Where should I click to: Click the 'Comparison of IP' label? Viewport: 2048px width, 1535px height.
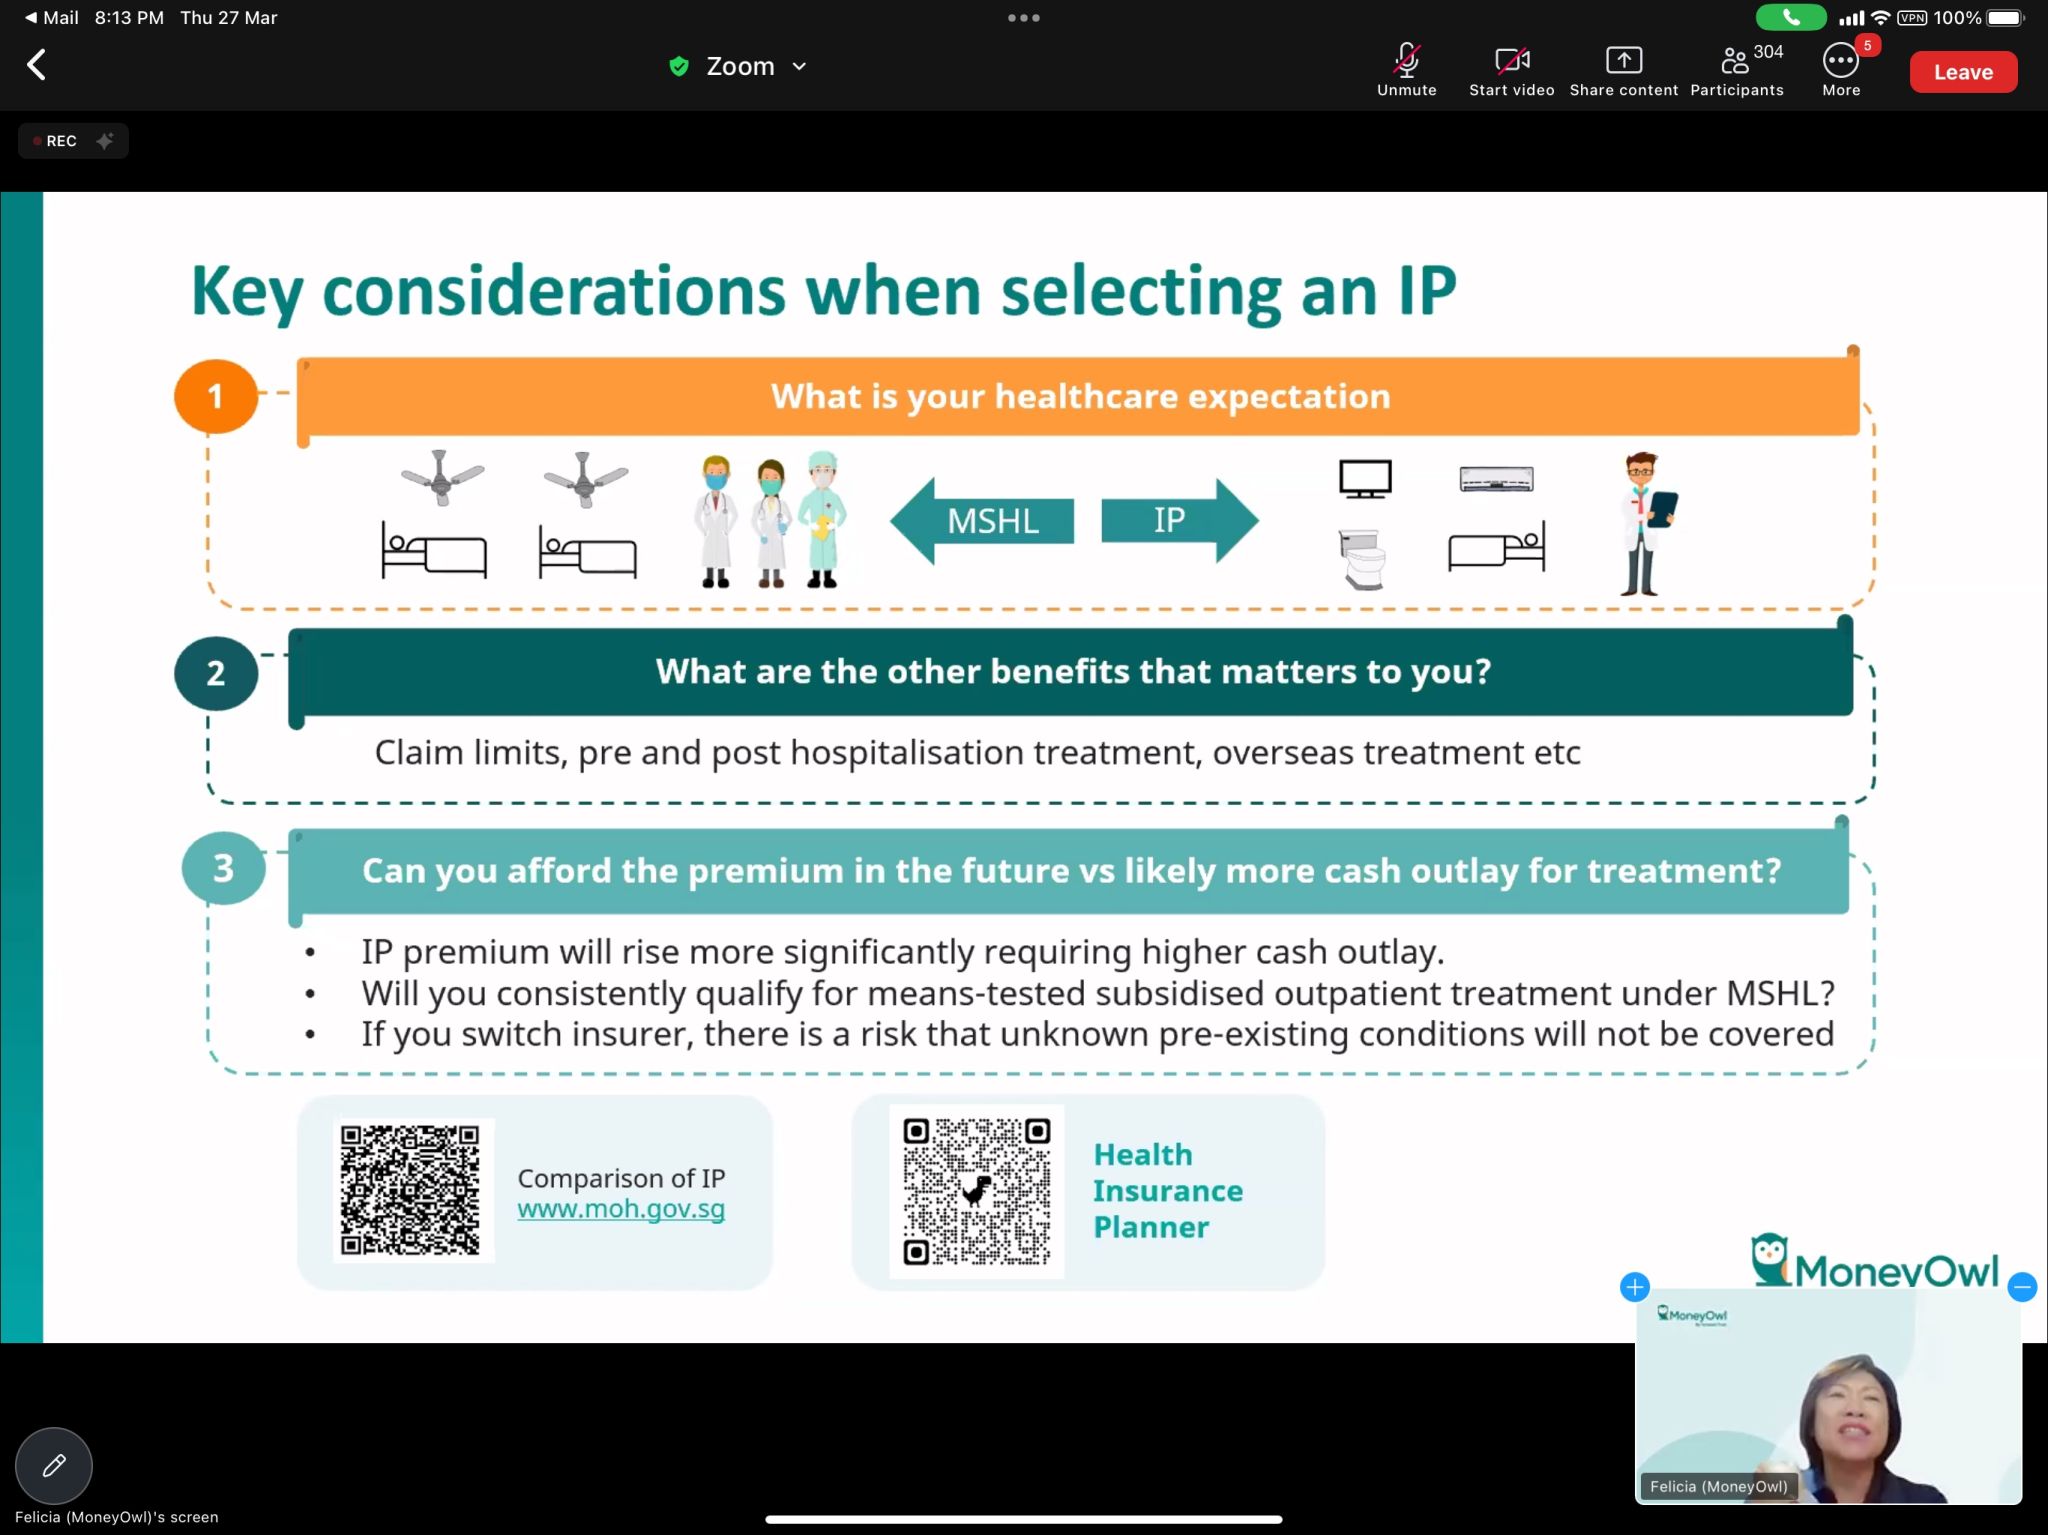point(621,1178)
